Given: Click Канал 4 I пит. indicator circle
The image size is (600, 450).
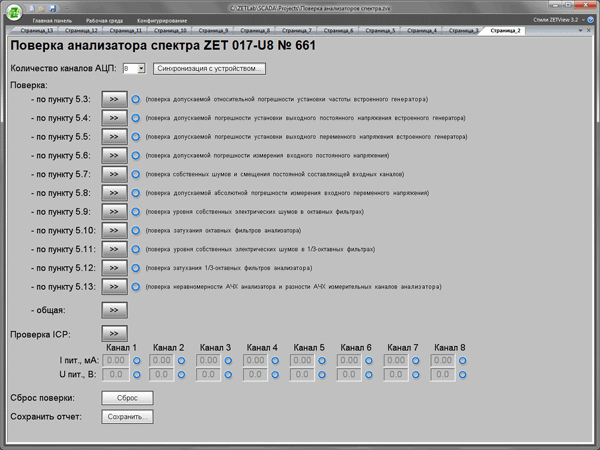Looking at the screenshot, I should [275, 360].
